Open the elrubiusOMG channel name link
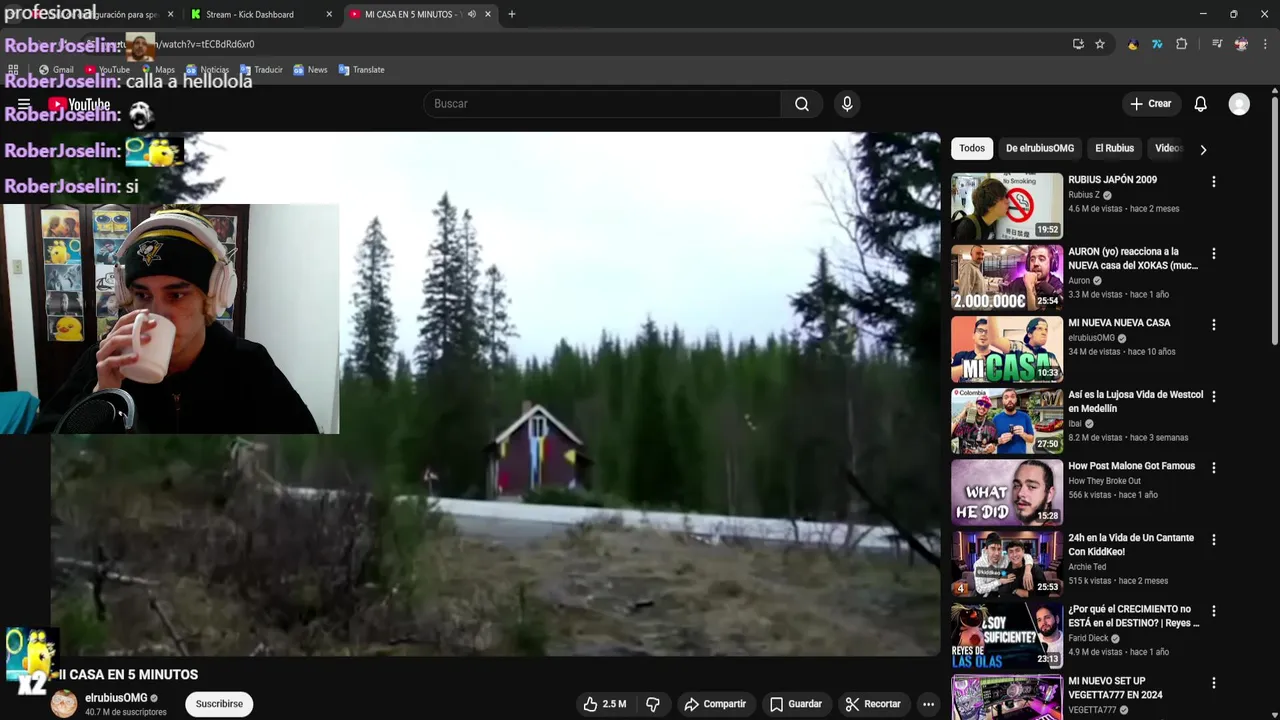1280x720 pixels. pyautogui.click(x=116, y=698)
